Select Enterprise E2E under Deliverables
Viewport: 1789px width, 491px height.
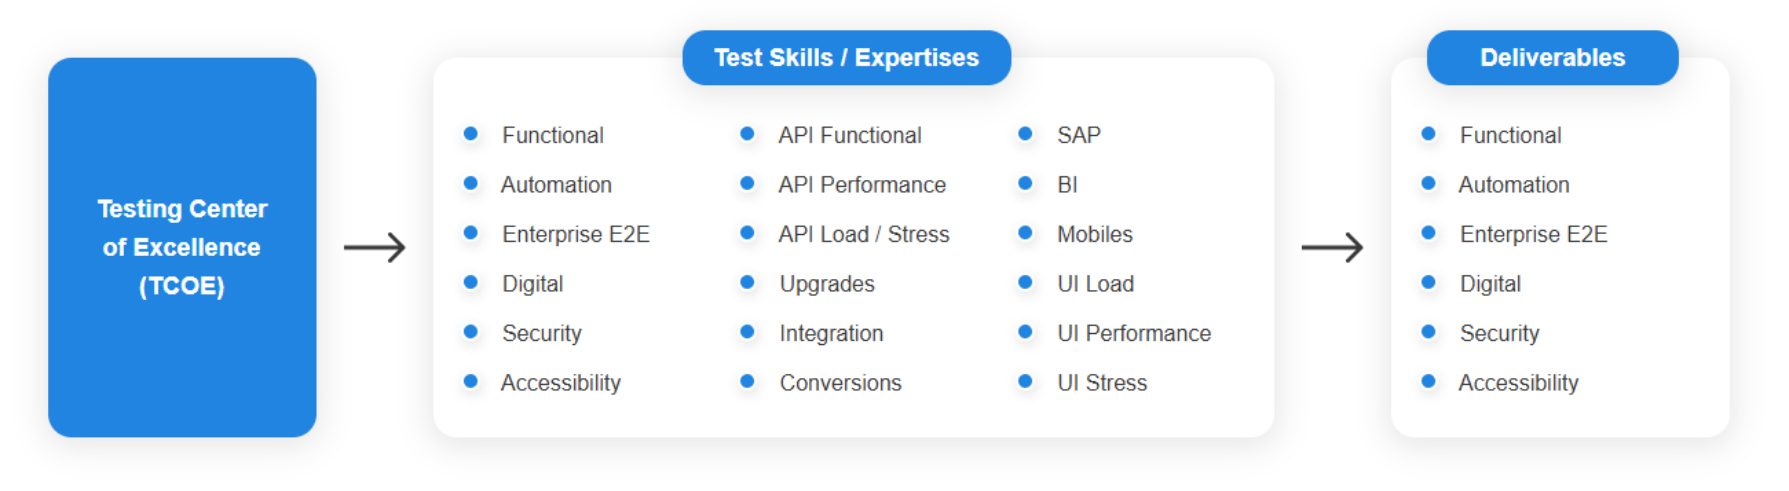1533,234
